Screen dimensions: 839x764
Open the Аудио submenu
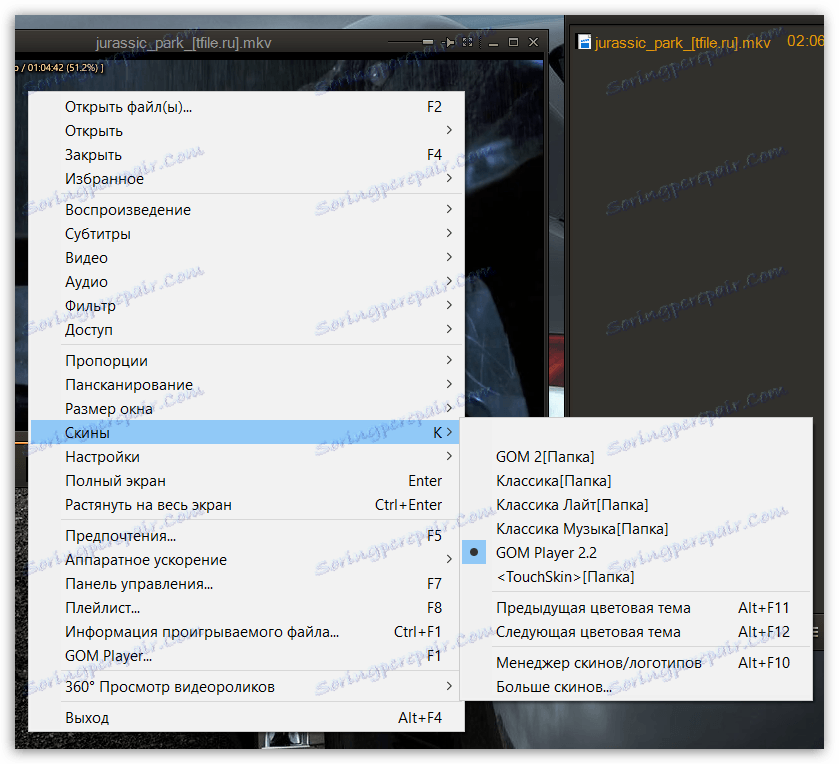pyautogui.click(x=246, y=282)
